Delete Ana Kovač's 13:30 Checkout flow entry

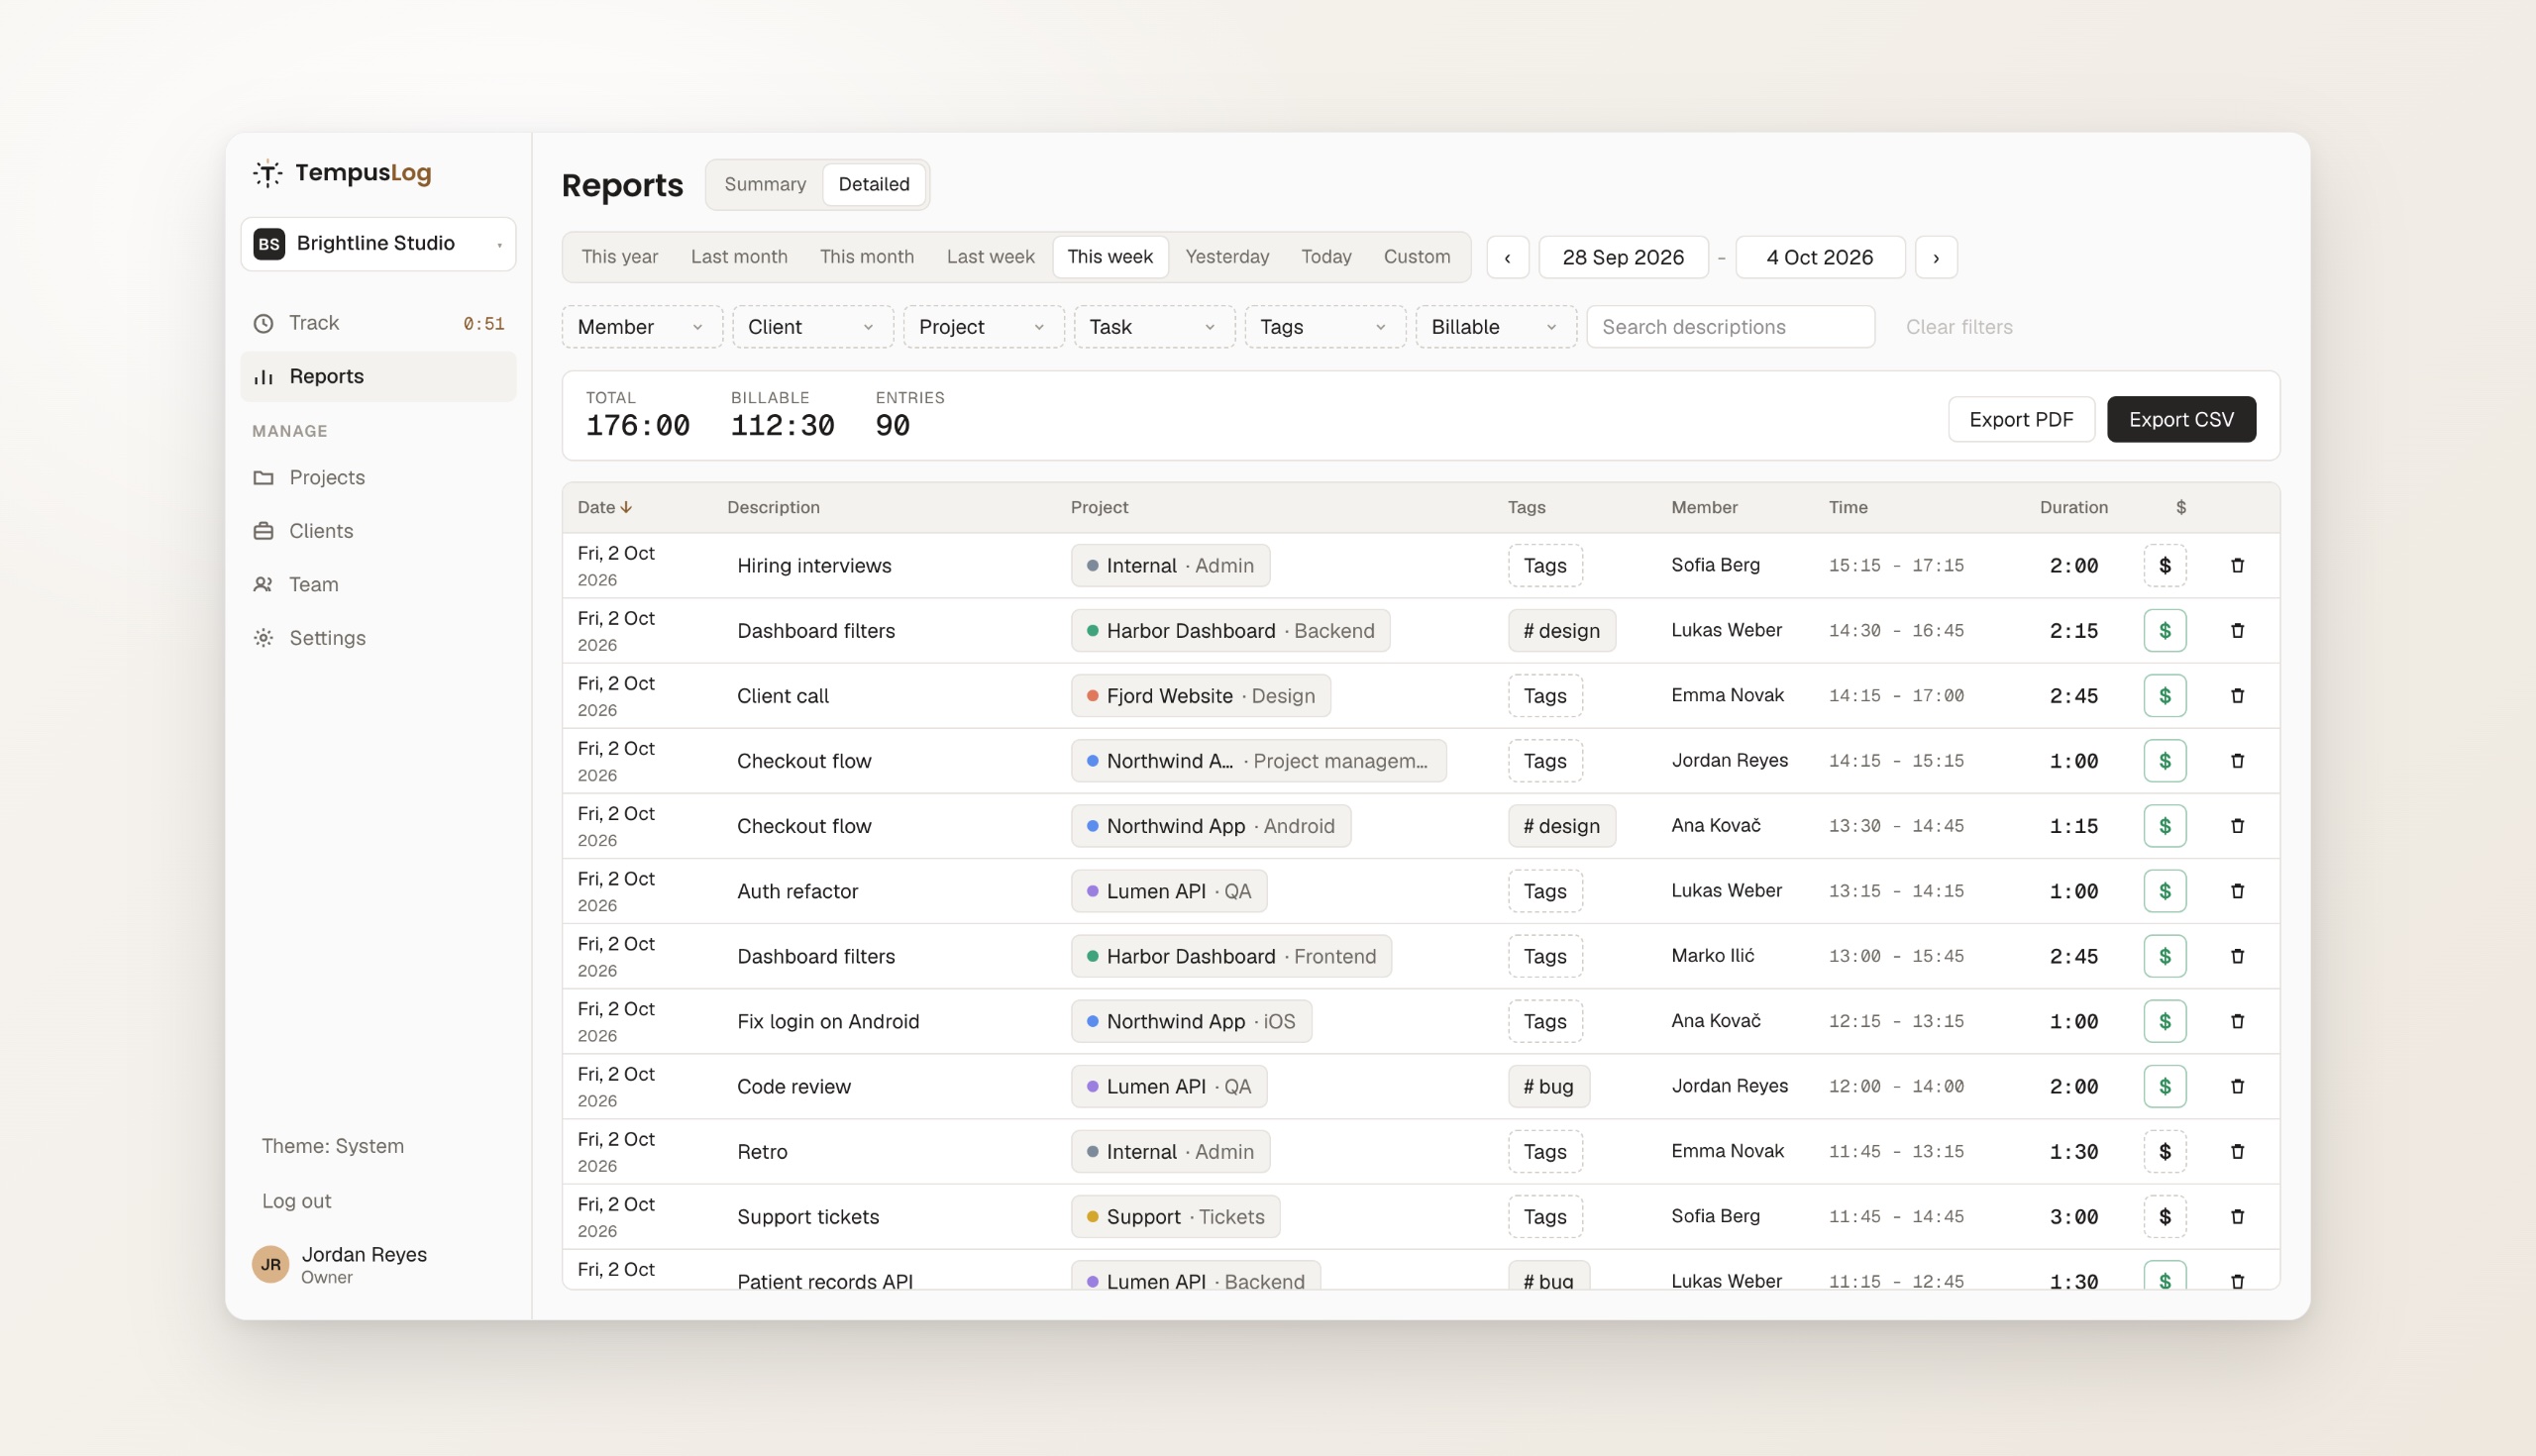click(x=2237, y=826)
